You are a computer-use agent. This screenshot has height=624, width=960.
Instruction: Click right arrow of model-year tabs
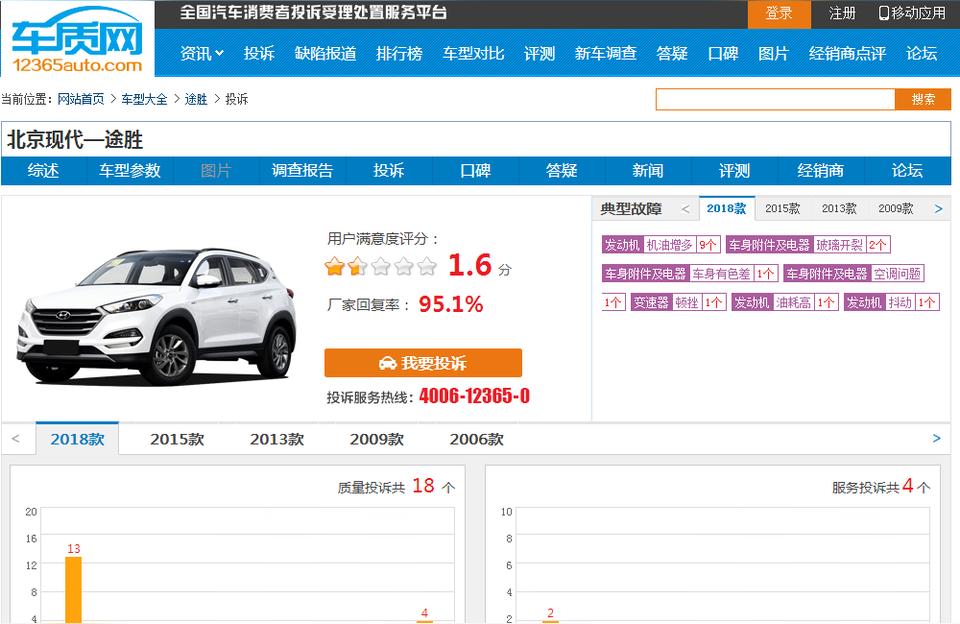(x=936, y=438)
